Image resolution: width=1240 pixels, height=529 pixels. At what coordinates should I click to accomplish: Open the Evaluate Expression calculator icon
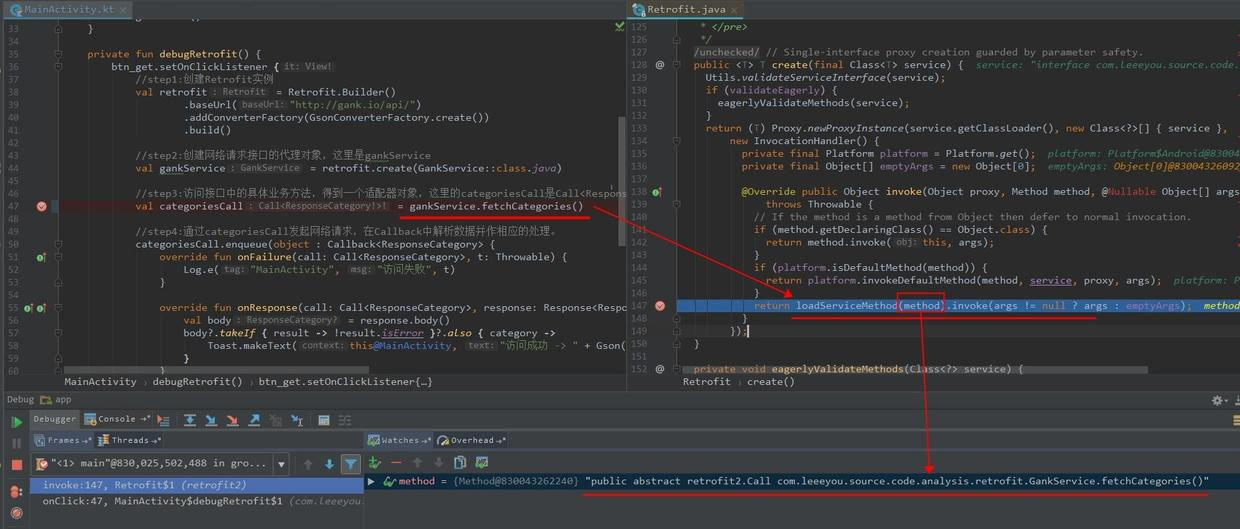324,420
